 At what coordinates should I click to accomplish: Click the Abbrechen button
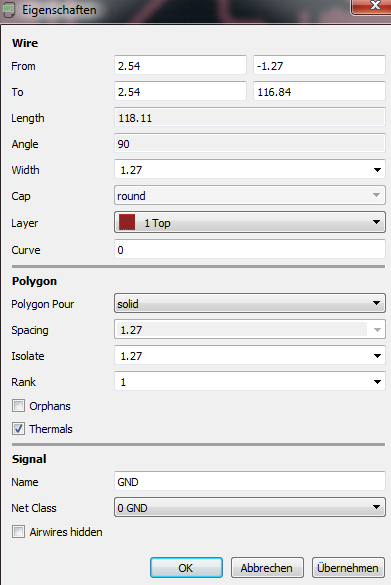click(x=267, y=567)
